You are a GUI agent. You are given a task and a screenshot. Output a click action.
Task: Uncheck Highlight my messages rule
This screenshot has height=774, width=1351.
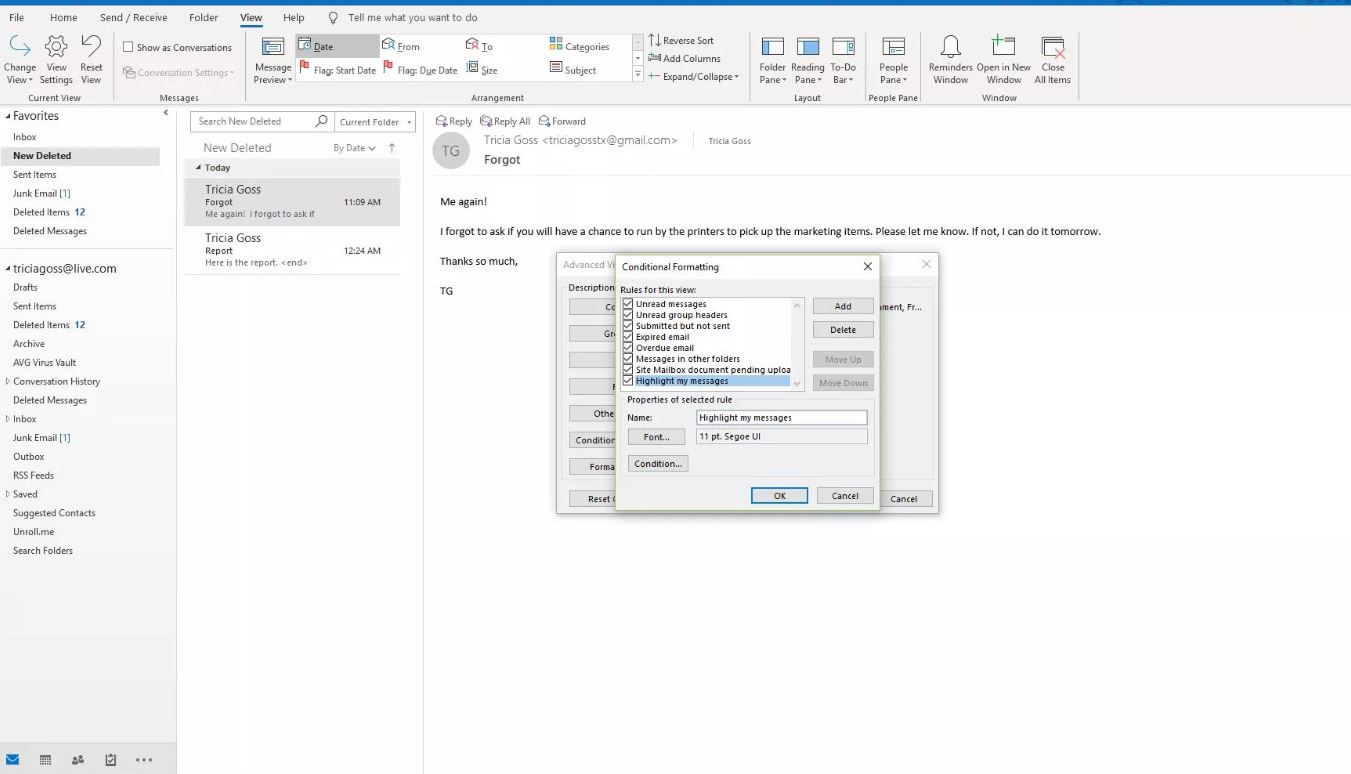pyautogui.click(x=628, y=381)
